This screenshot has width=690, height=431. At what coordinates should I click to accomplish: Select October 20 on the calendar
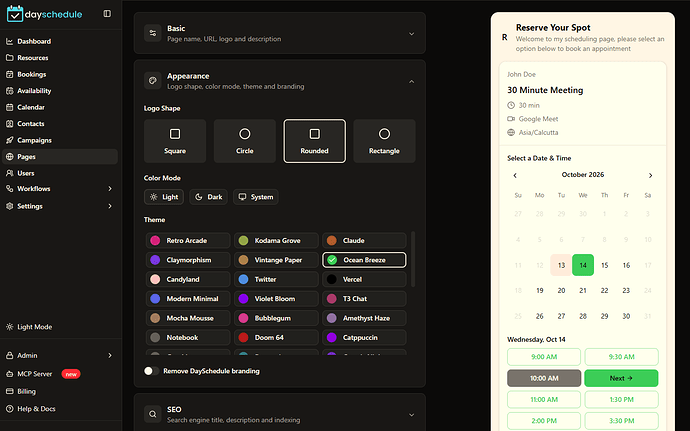(x=561, y=291)
